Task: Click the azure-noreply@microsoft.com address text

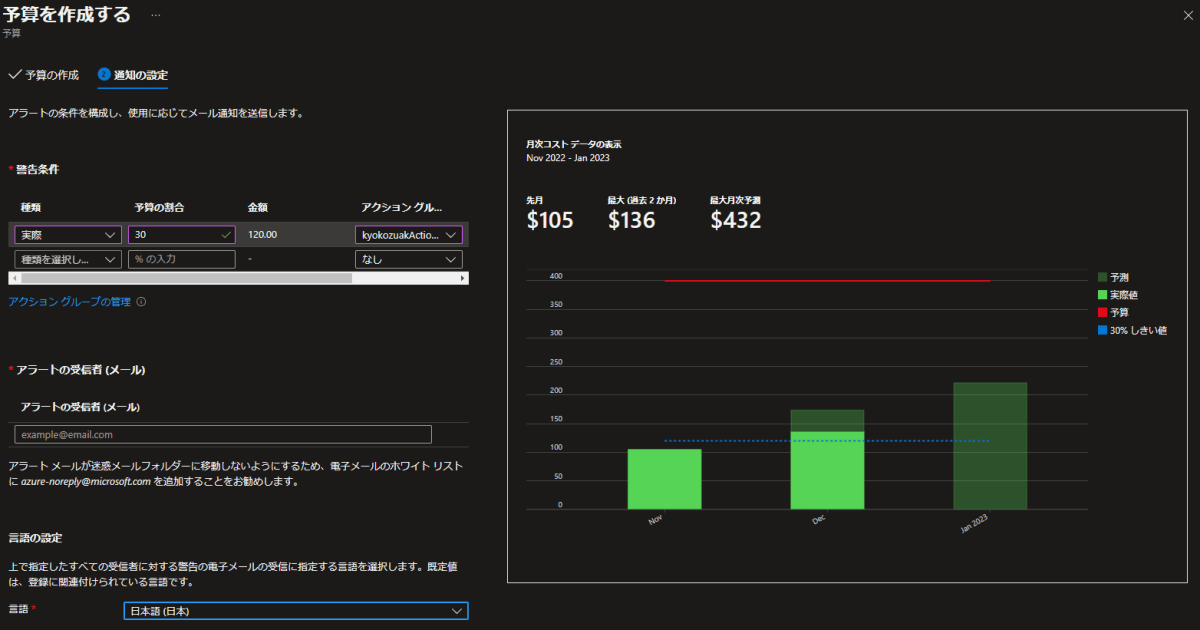Action: pyautogui.click(x=85, y=481)
